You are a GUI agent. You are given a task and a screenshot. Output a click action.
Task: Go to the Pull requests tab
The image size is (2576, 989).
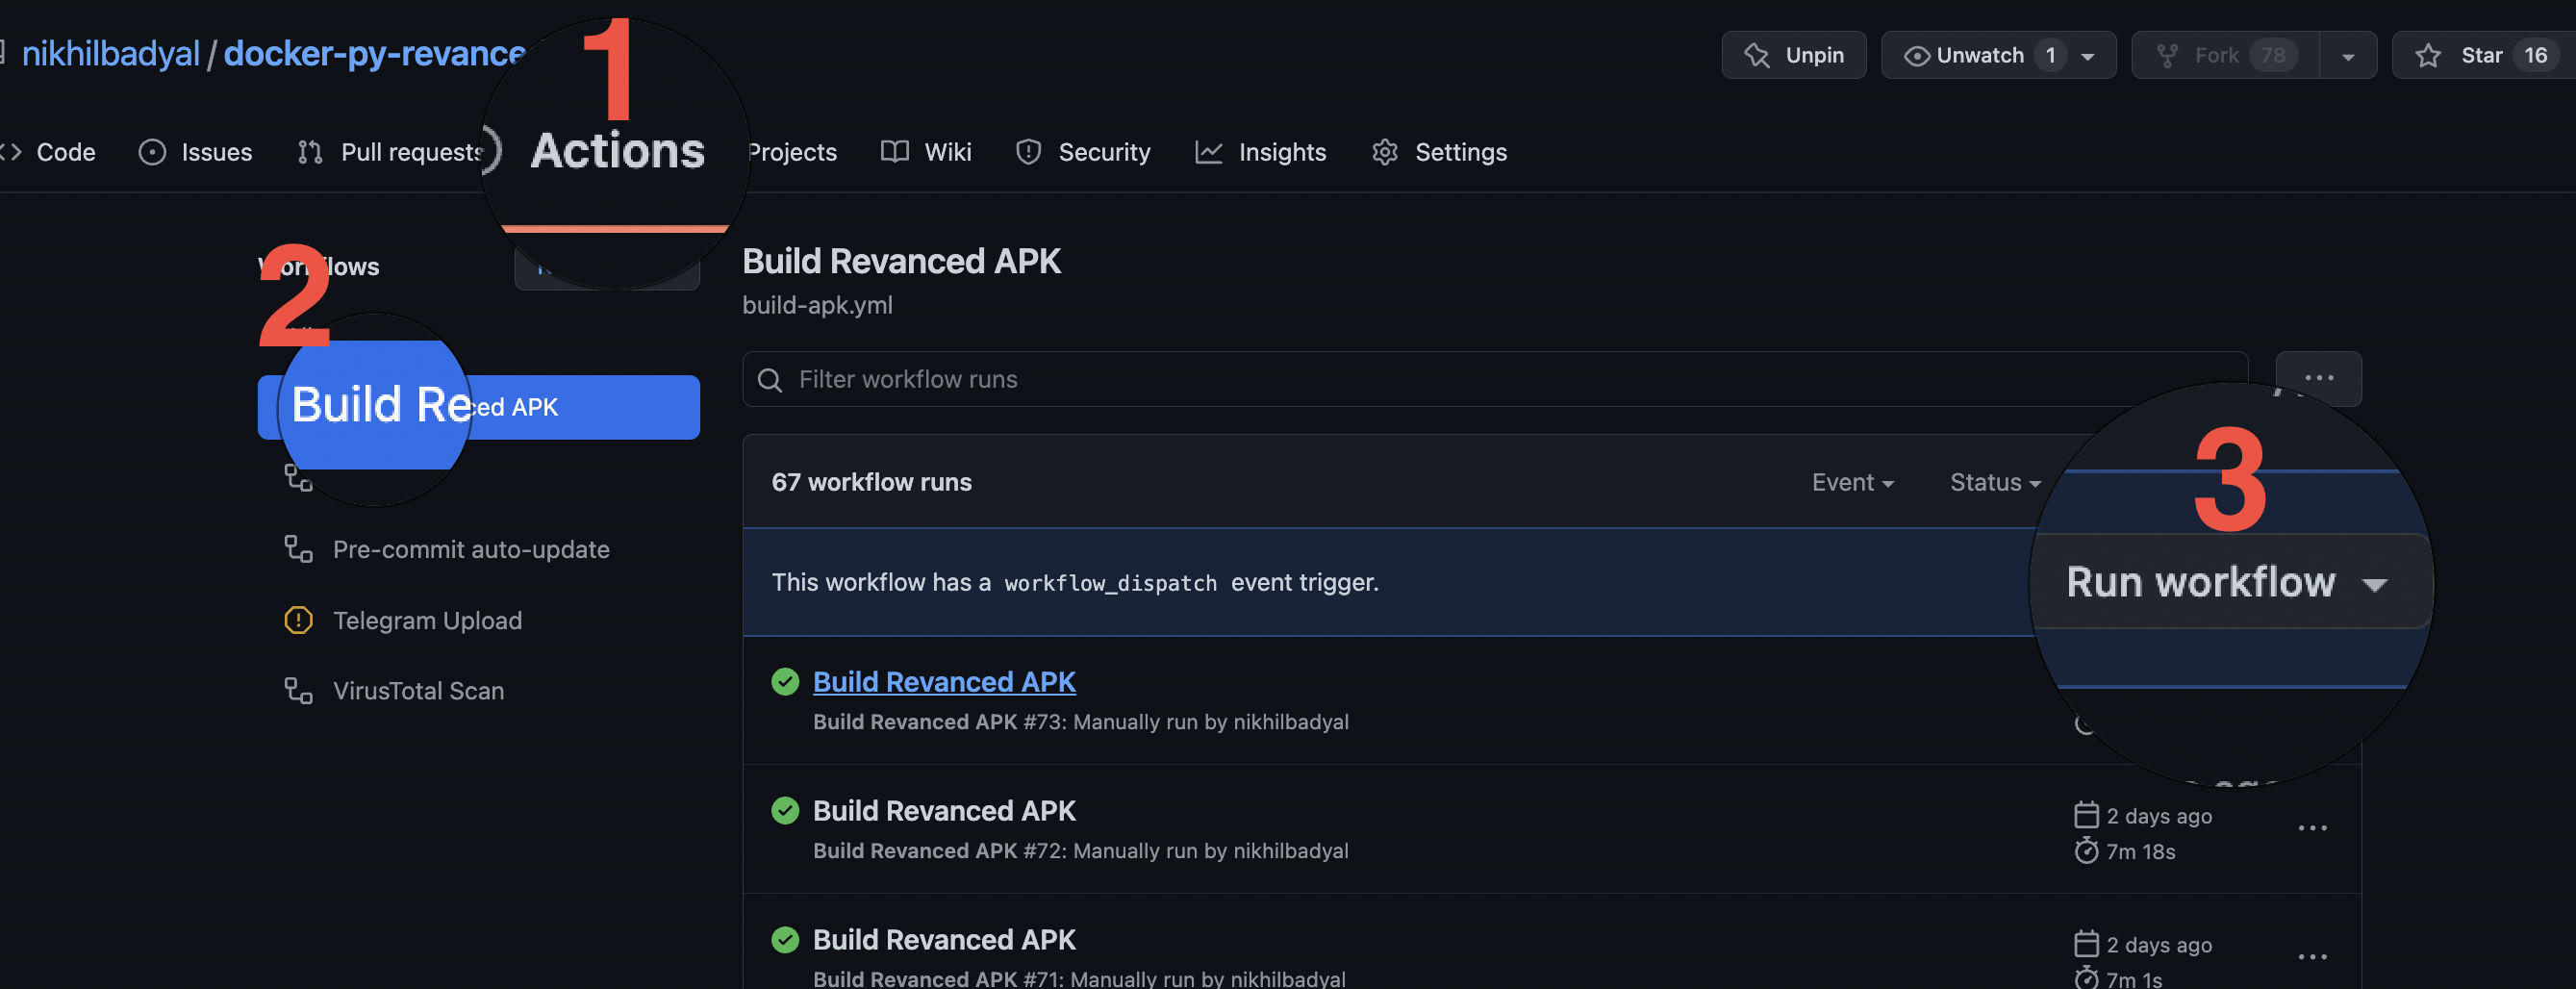pyautogui.click(x=390, y=152)
